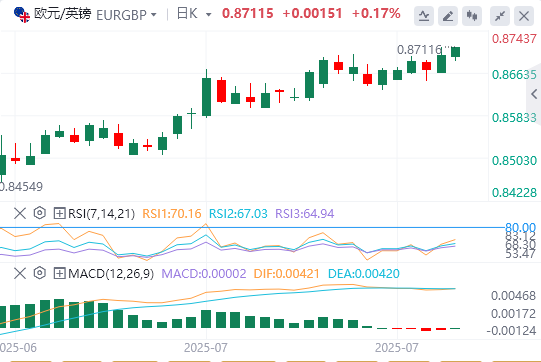Open RSI indicator settings gear
Viewport: 541px width, 362px height.
(x=40, y=213)
